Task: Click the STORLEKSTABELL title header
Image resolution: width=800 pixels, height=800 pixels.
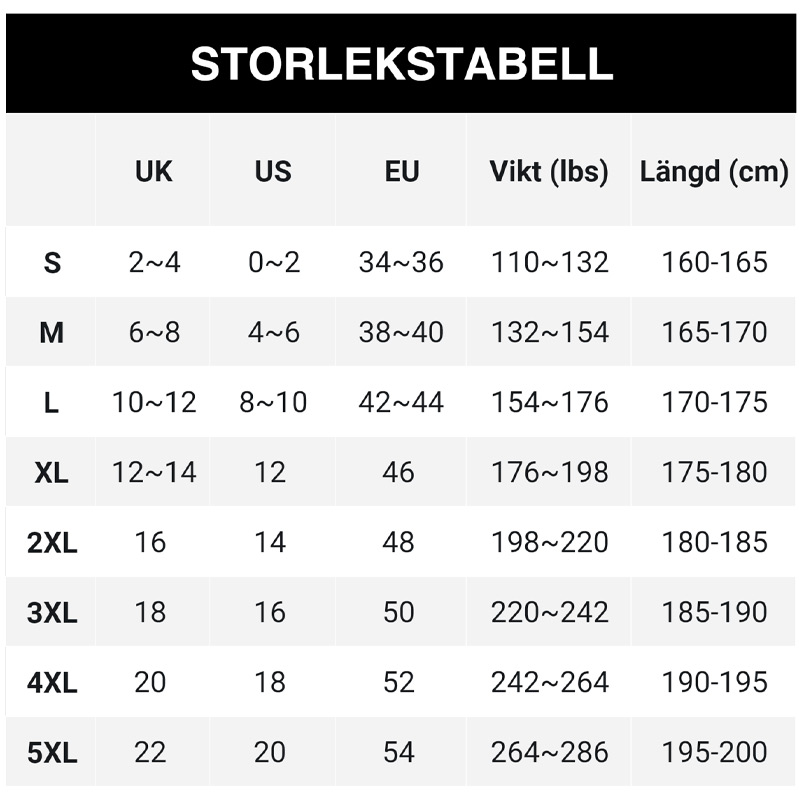Action: [x=401, y=64]
